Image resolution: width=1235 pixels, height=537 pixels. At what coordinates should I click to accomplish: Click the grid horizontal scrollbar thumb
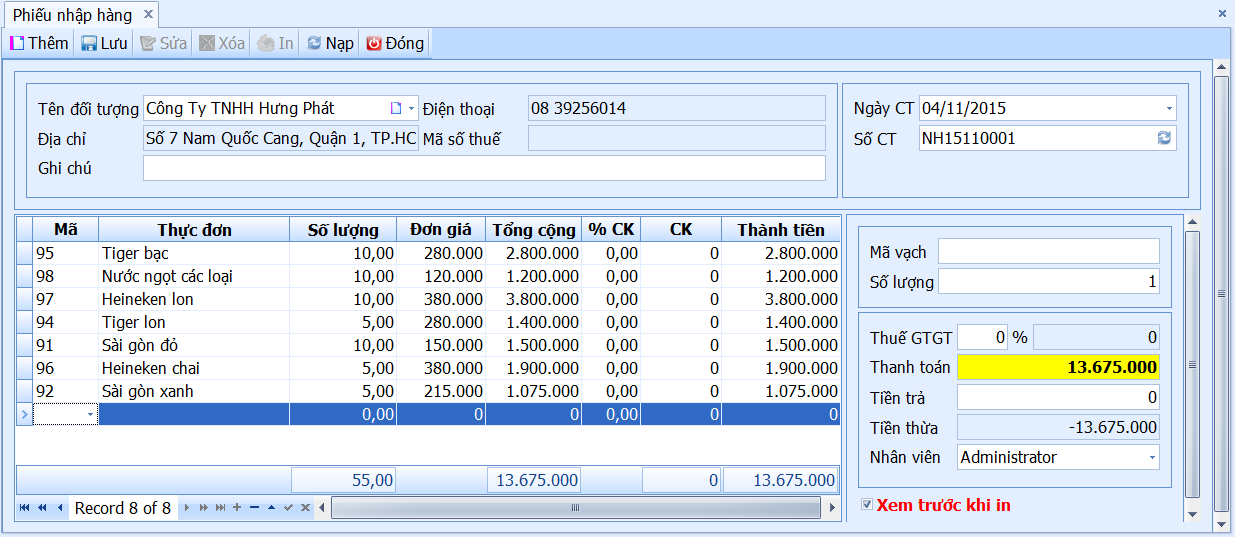(576, 508)
